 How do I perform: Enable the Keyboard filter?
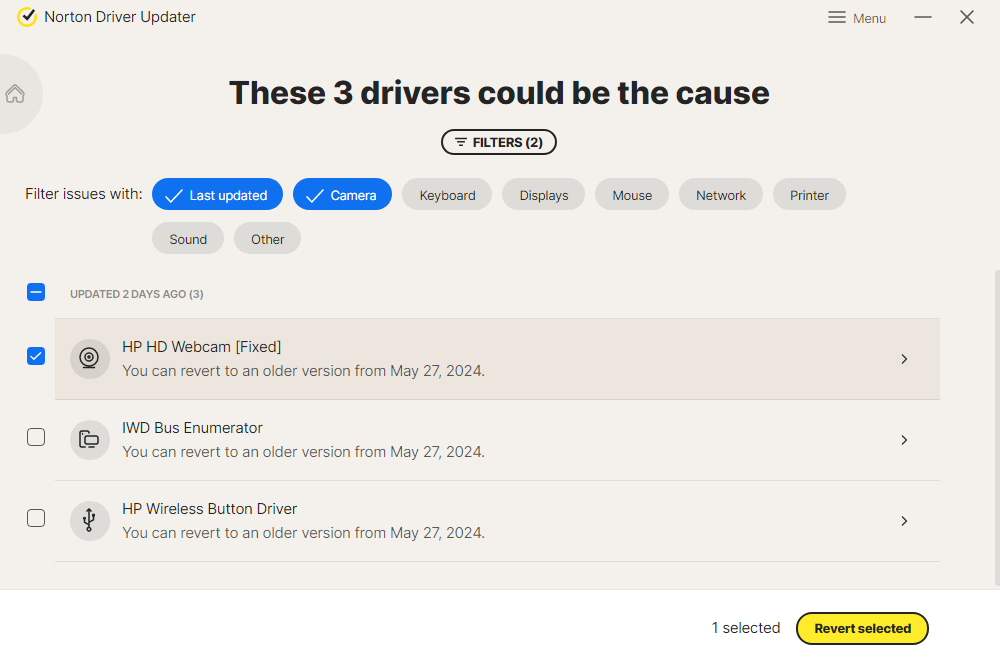(x=447, y=195)
